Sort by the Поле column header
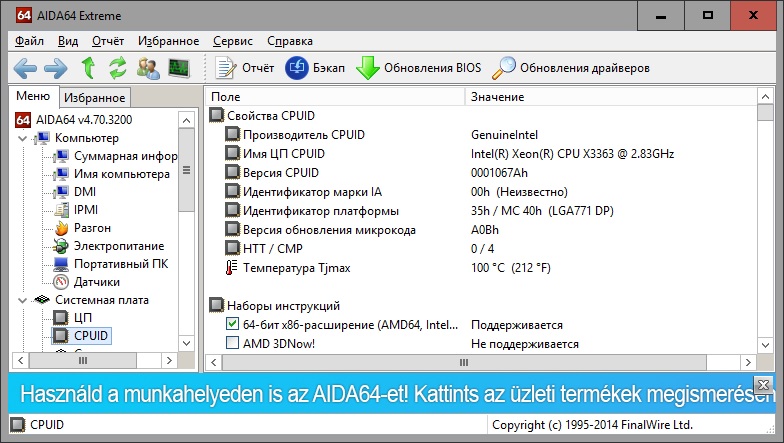 (335, 97)
